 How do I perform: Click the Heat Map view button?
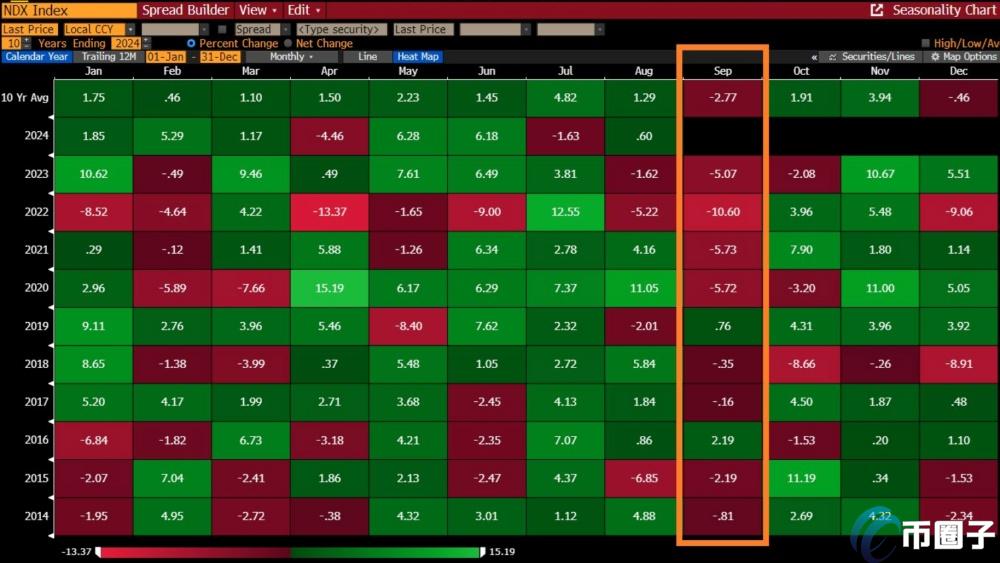point(417,57)
